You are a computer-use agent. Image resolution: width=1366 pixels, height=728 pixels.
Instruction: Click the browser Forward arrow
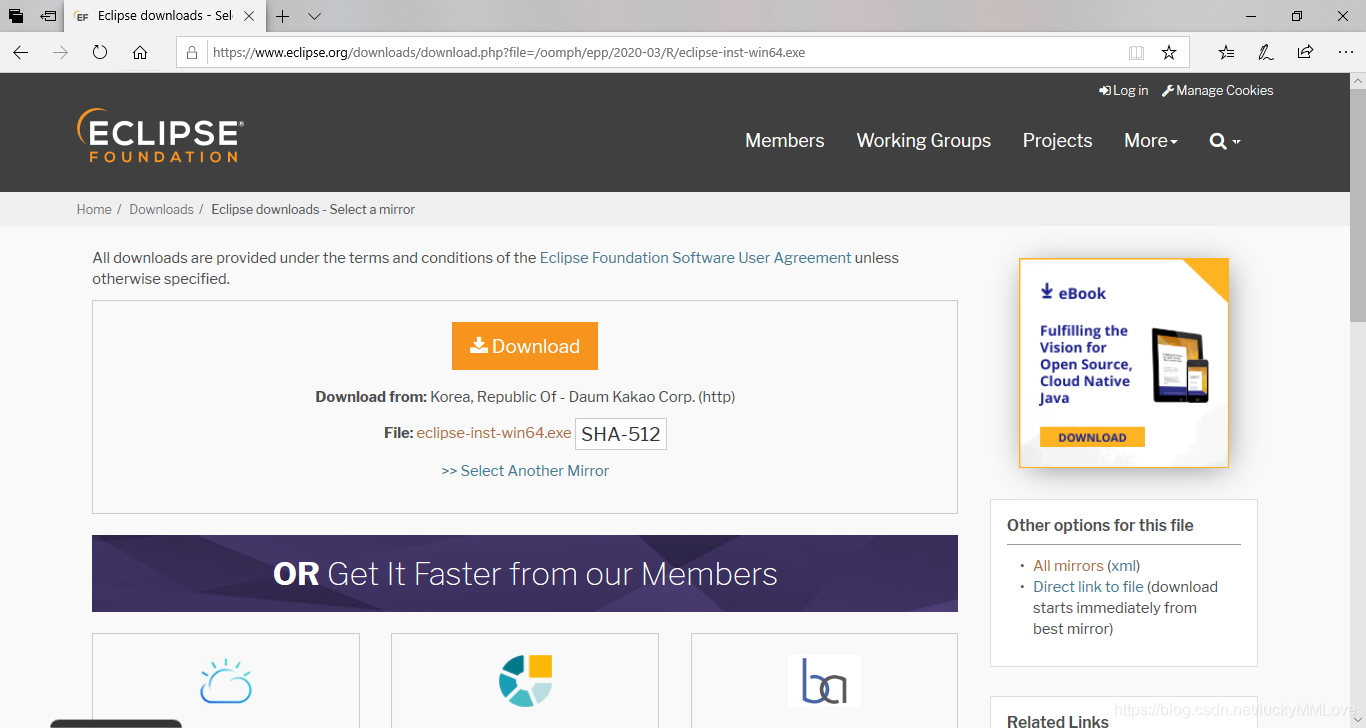point(60,52)
